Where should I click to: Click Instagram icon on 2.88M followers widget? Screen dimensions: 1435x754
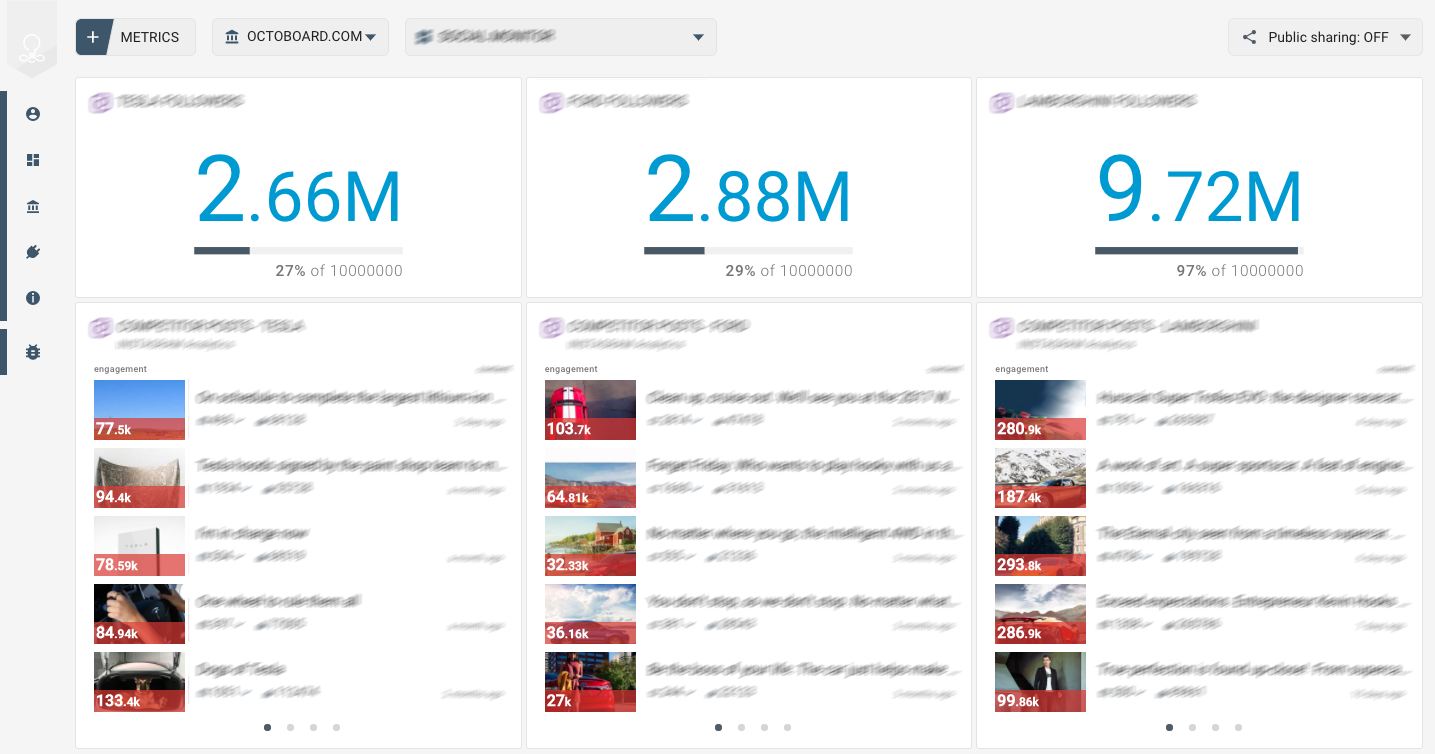(551, 102)
